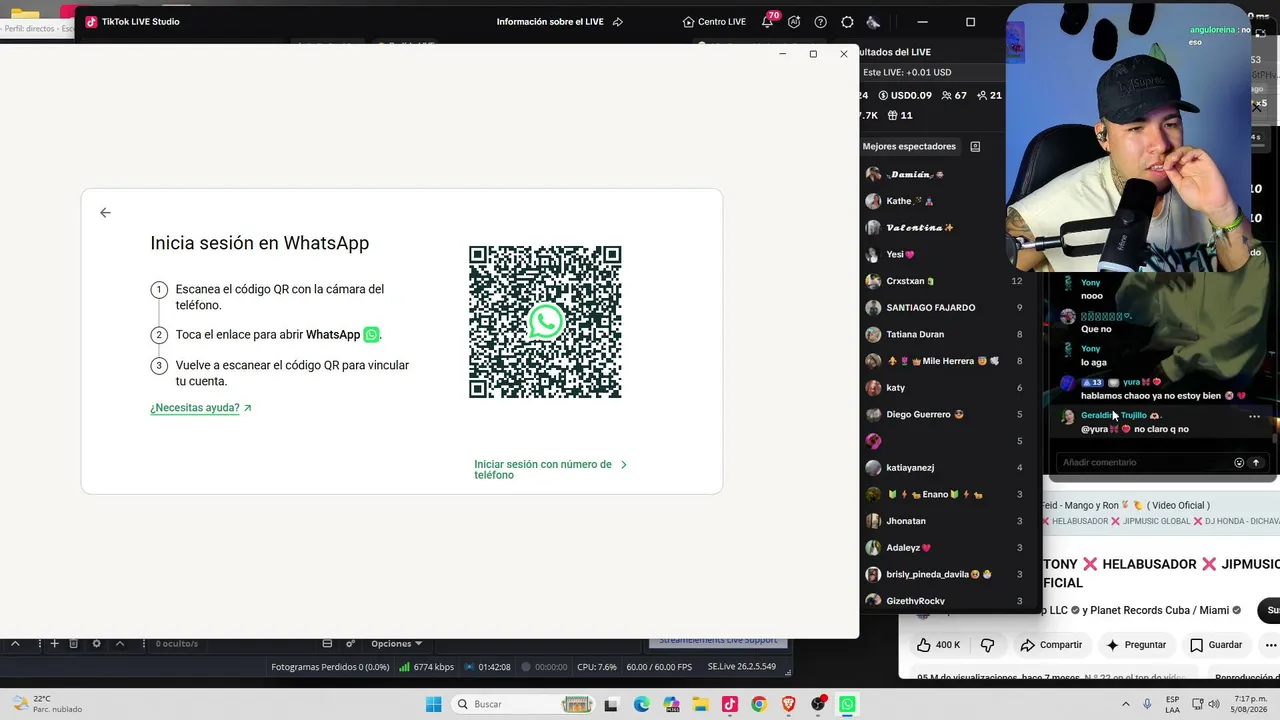Screen dimensions: 1280x720
Task: Click the taskbar Buscar search box
Action: [x=524, y=704]
